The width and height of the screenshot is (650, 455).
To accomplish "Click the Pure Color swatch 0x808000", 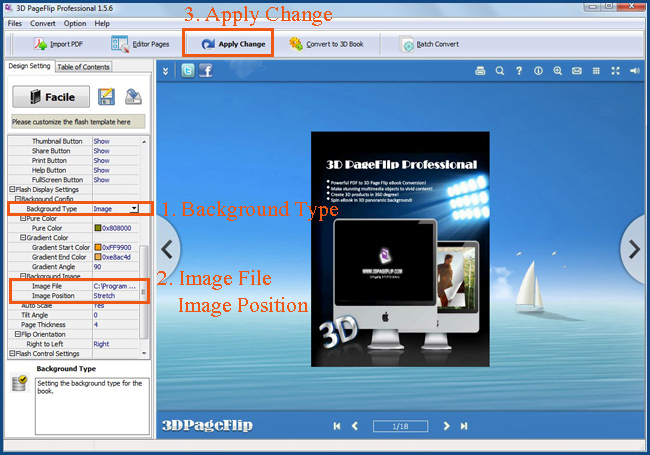I will tap(98, 228).
